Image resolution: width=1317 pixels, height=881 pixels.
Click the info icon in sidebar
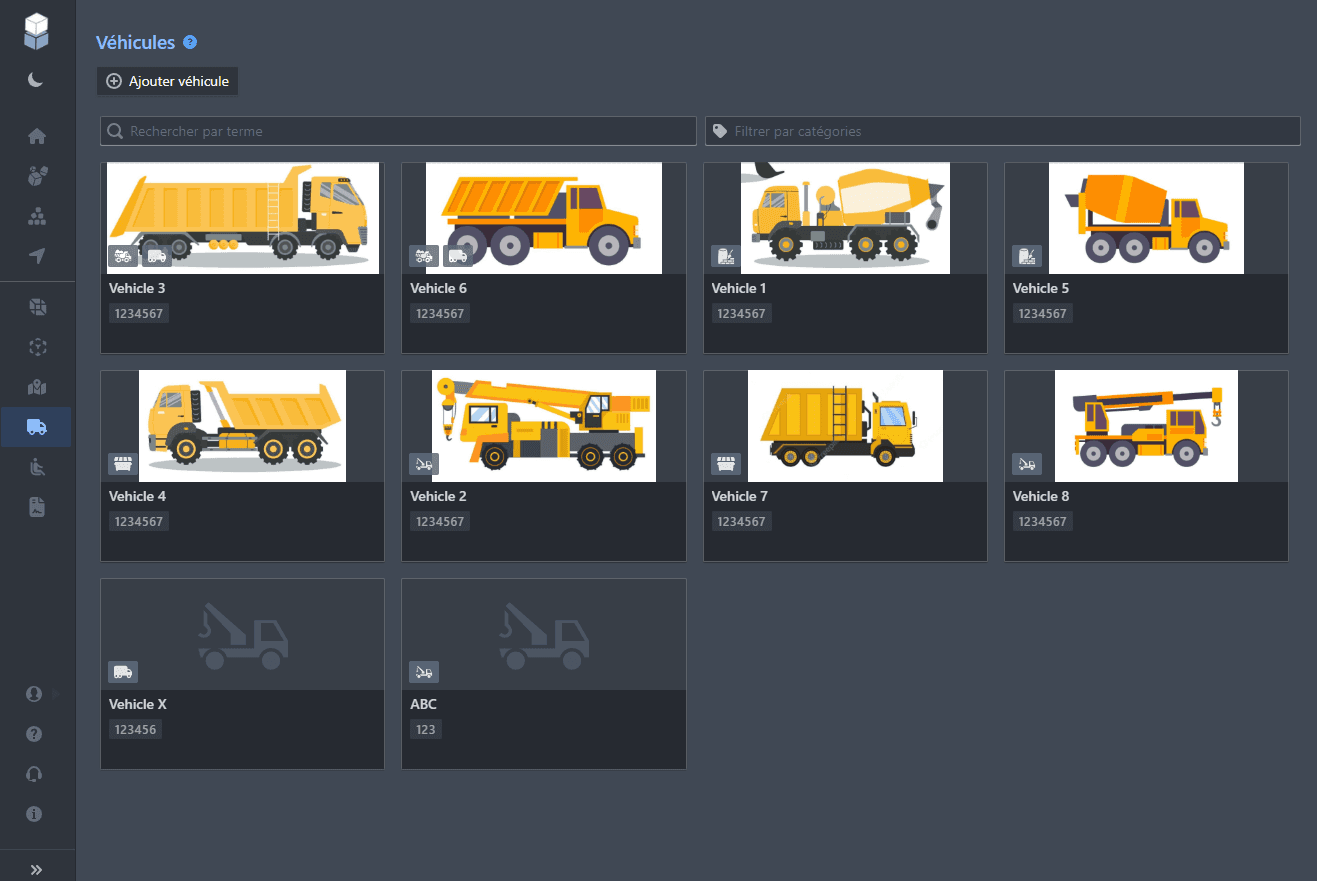tap(34, 814)
